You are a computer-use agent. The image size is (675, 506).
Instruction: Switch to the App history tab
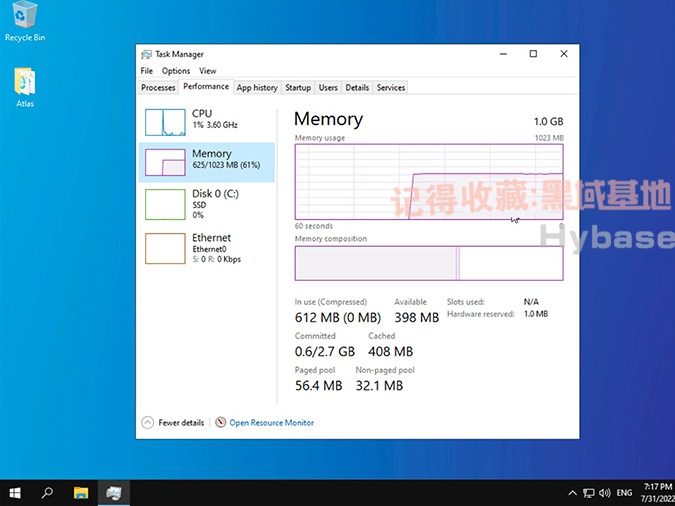(257, 87)
